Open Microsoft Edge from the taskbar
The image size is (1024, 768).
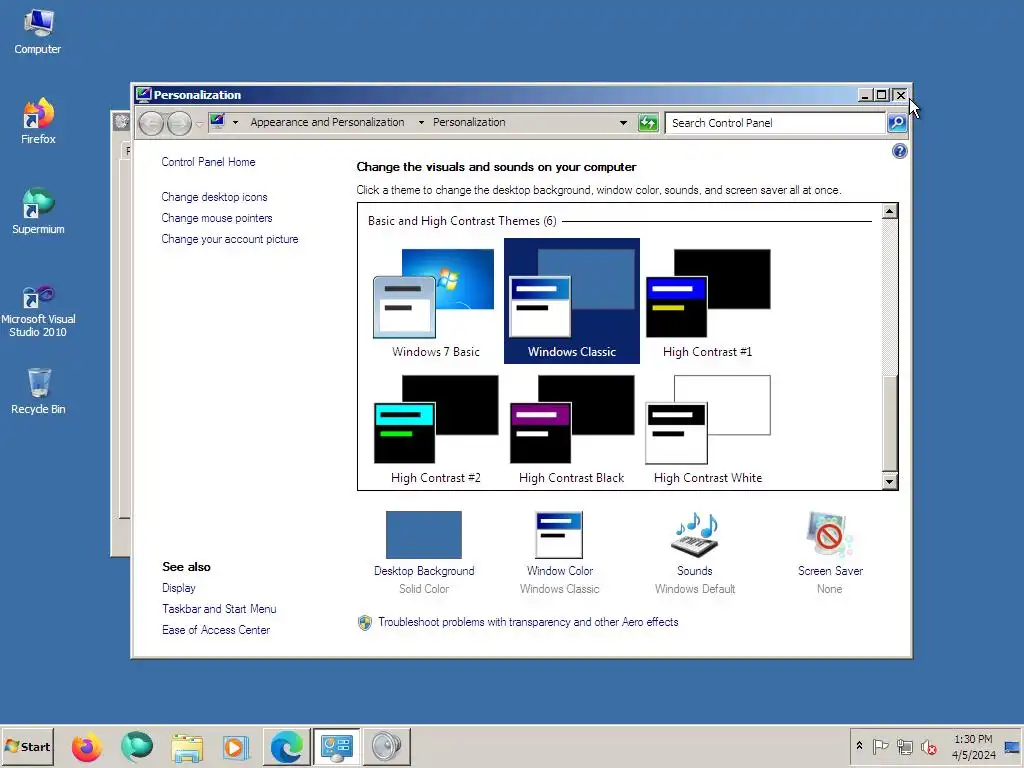[287, 746]
